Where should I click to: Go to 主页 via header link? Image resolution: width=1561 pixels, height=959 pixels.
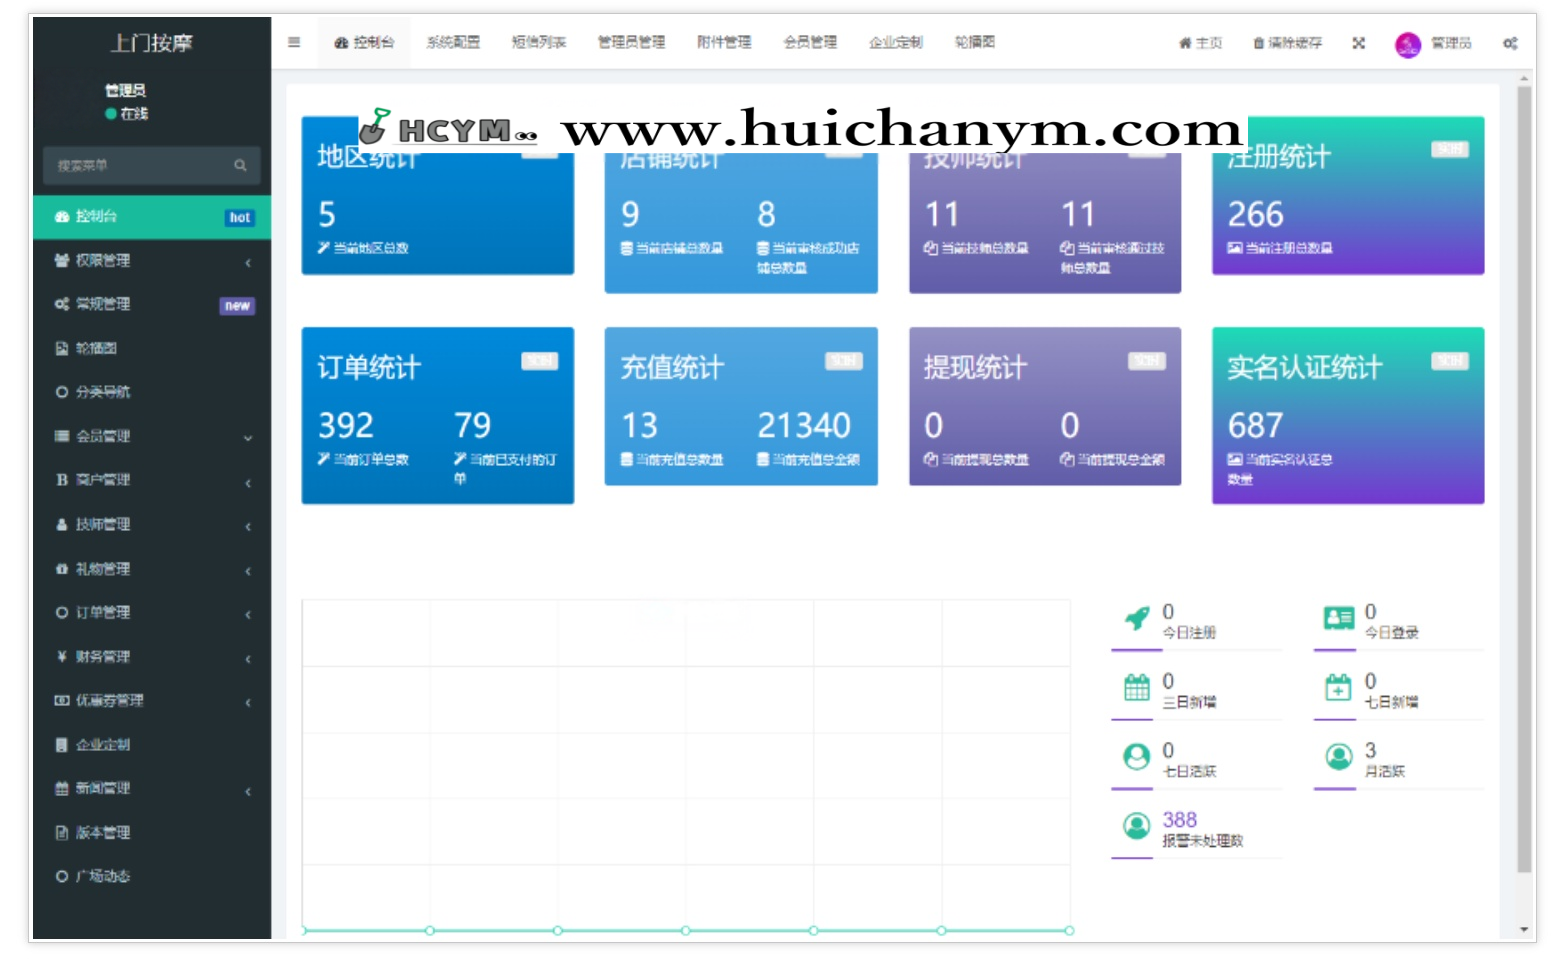pyautogui.click(x=1200, y=43)
